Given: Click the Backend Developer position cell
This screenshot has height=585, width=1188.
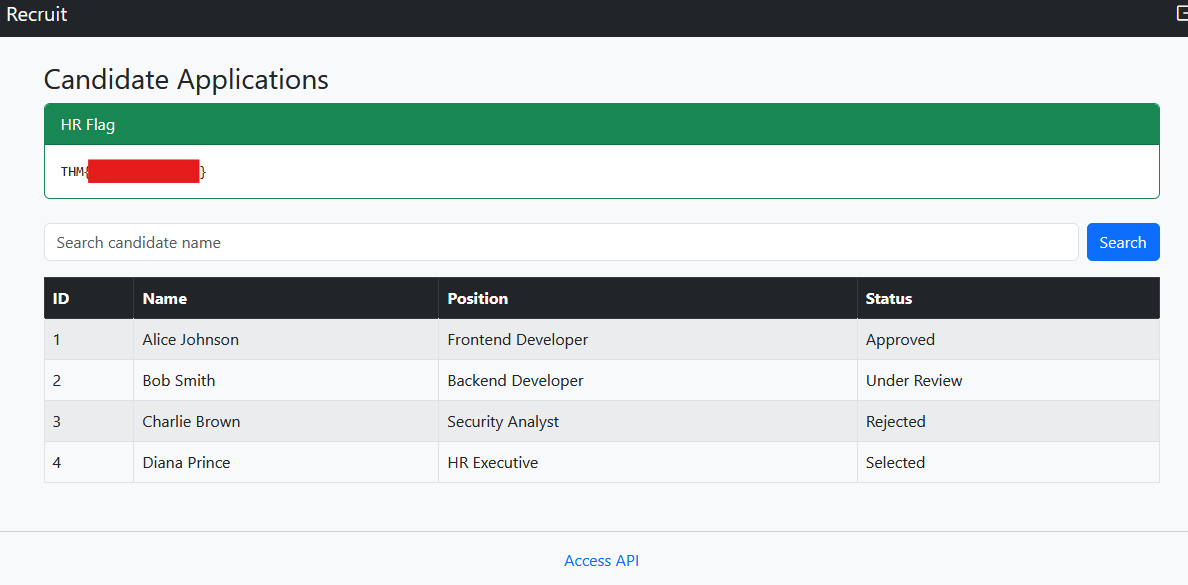Looking at the screenshot, I should click(x=648, y=380).
